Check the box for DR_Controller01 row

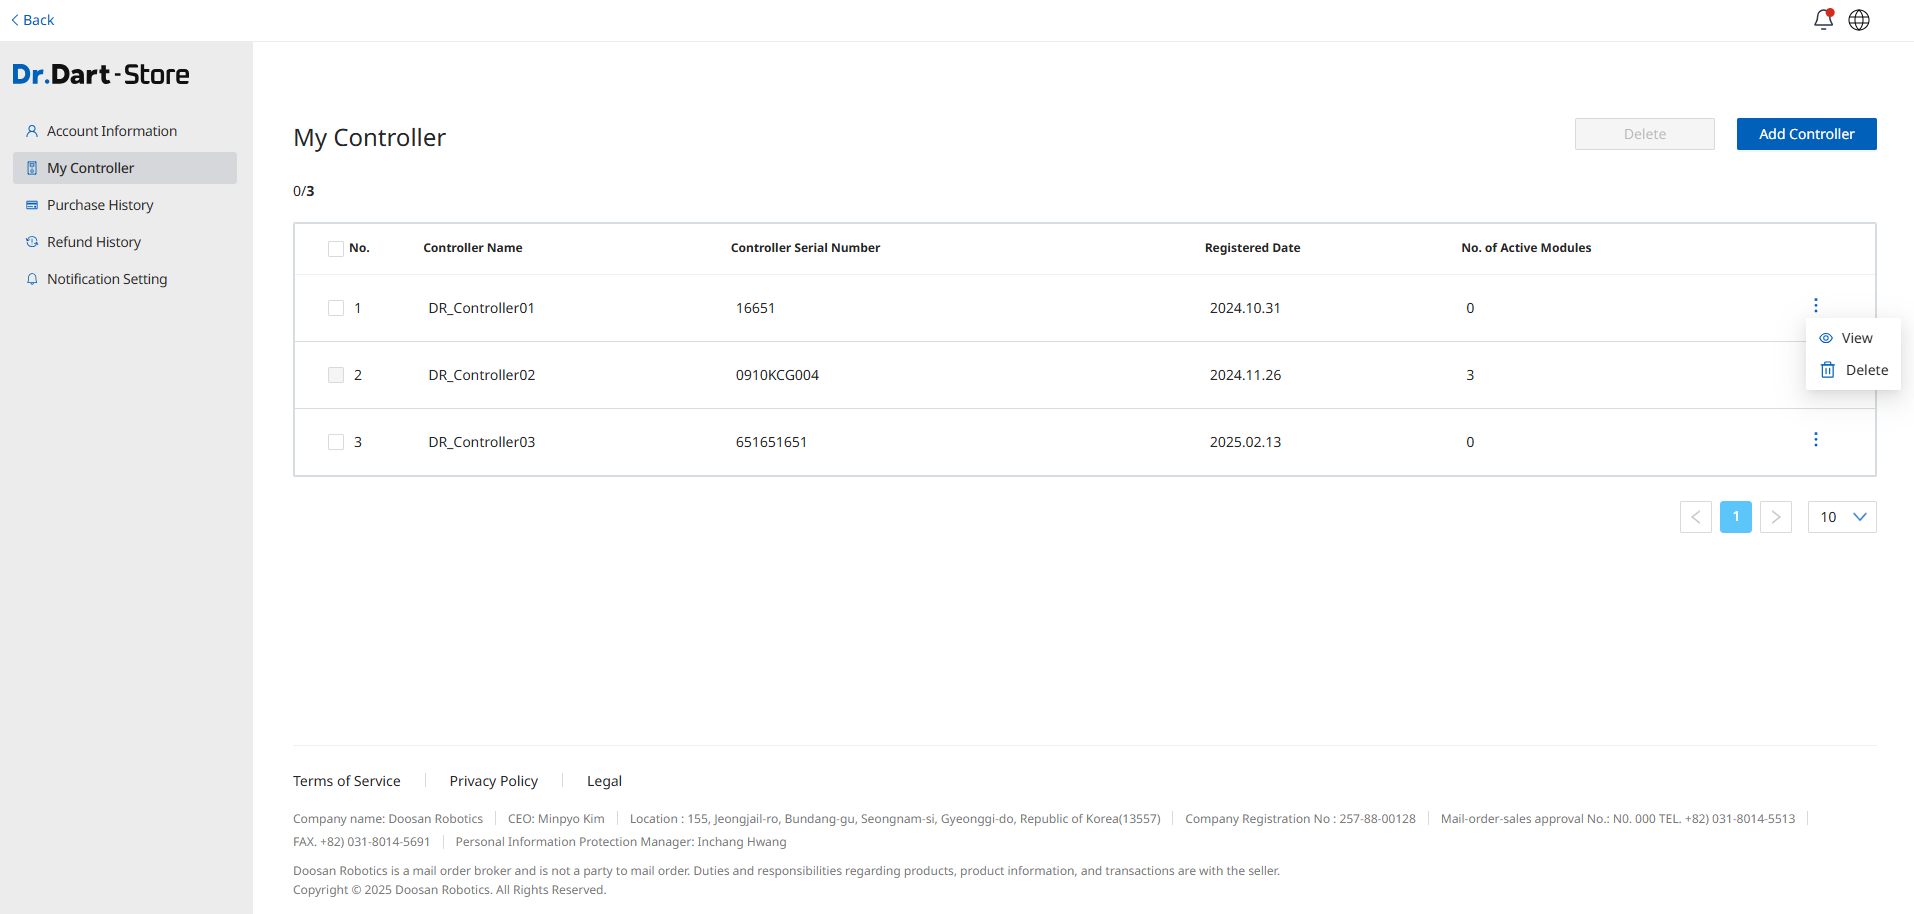point(336,308)
